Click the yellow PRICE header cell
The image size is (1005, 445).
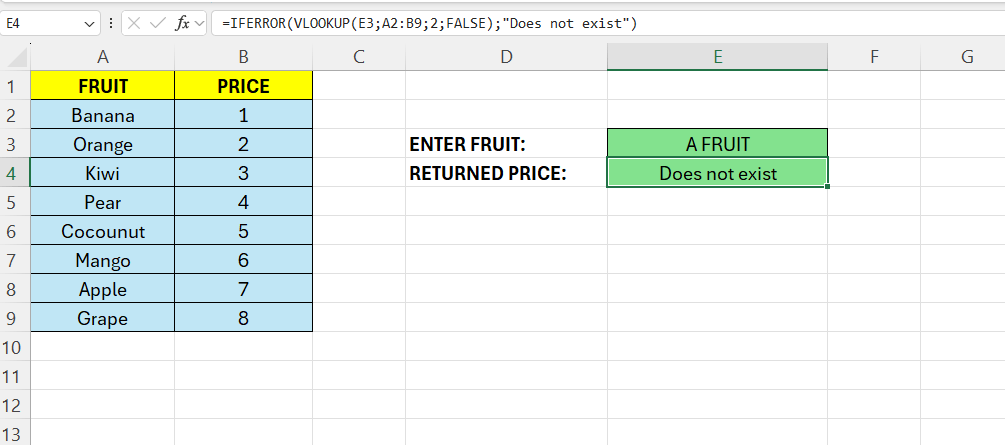coord(243,86)
